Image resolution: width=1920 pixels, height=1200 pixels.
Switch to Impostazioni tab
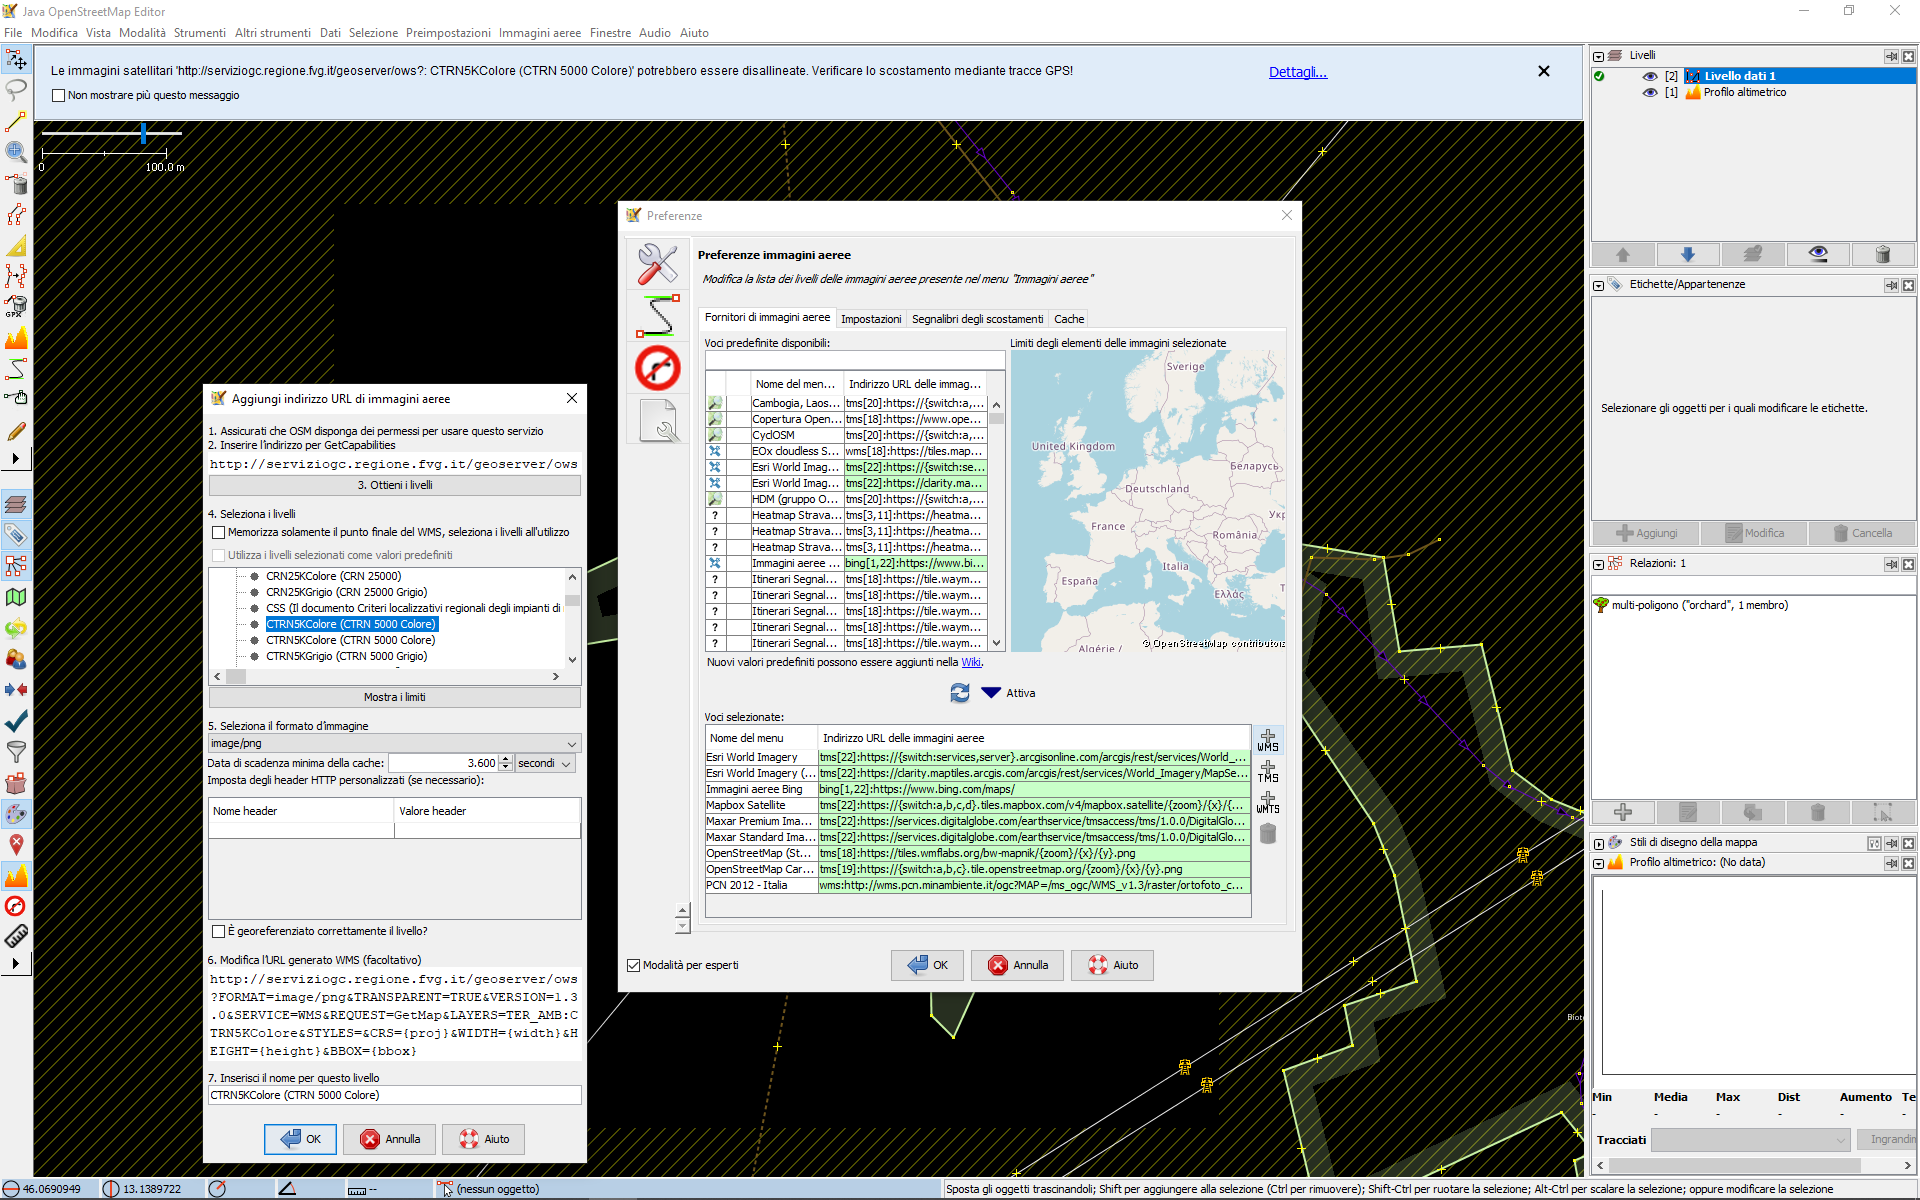[x=871, y=319]
